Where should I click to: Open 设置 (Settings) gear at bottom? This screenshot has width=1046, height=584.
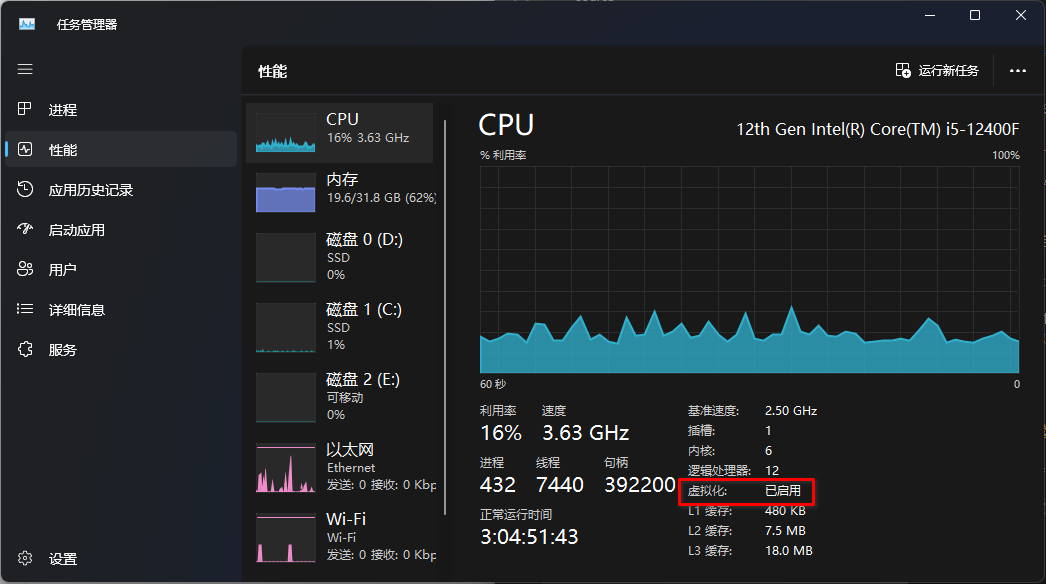pyautogui.click(x=26, y=559)
